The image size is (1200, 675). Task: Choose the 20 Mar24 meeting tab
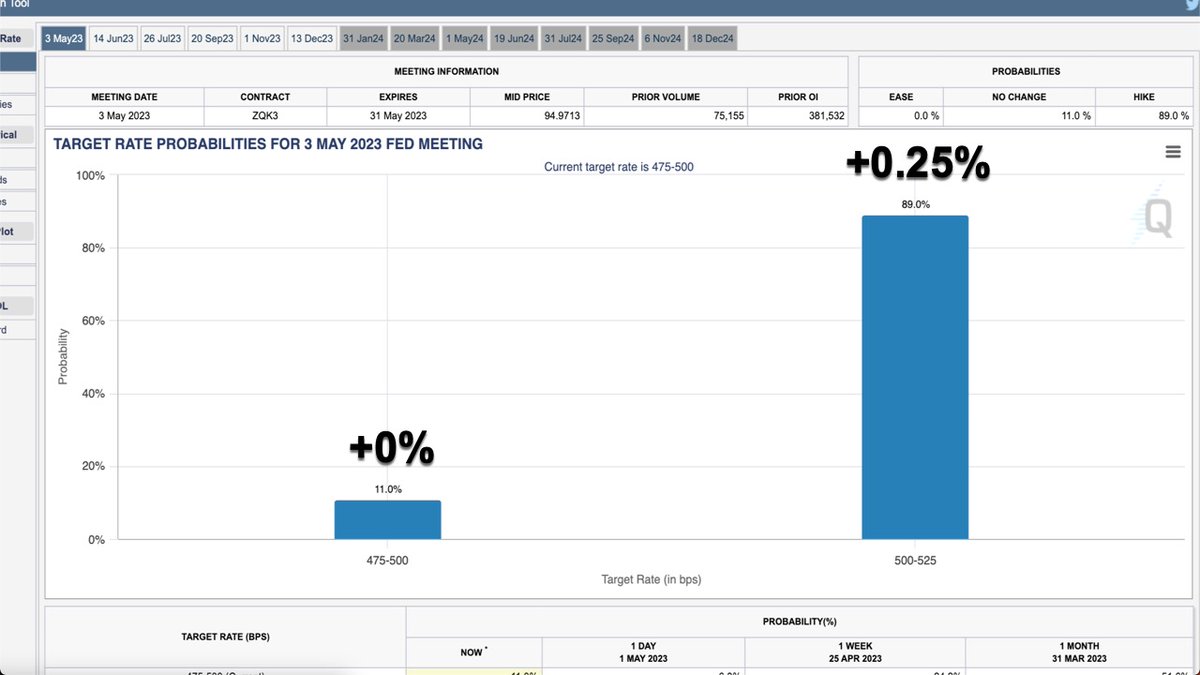pyautogui.click(x=415, y=39)
